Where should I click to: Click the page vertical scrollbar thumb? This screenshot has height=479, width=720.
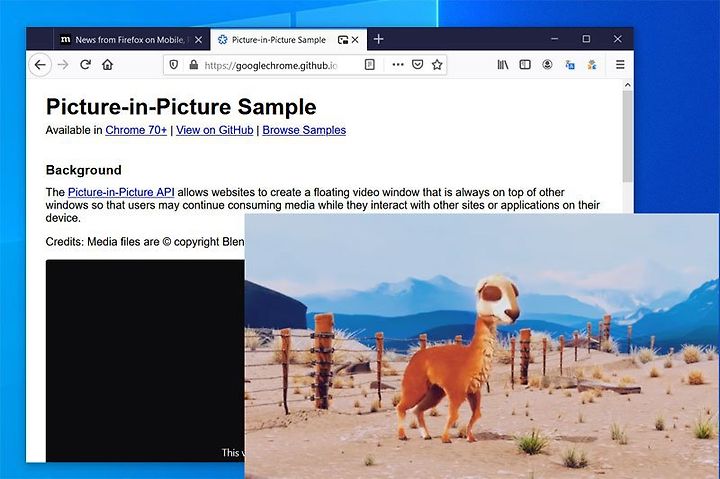[x=627, y=136]
